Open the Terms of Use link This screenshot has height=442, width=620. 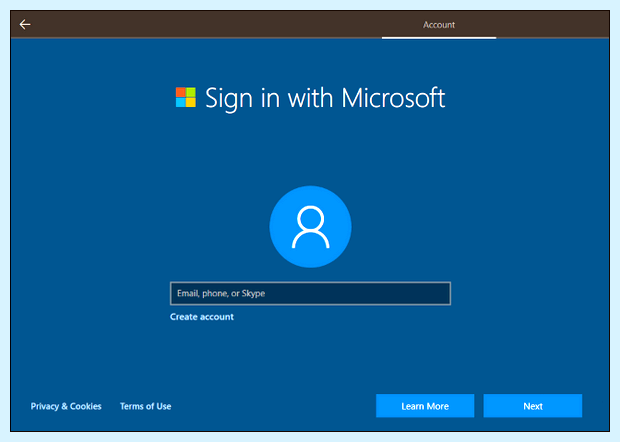pyautogui.click(x=146, y=406)
